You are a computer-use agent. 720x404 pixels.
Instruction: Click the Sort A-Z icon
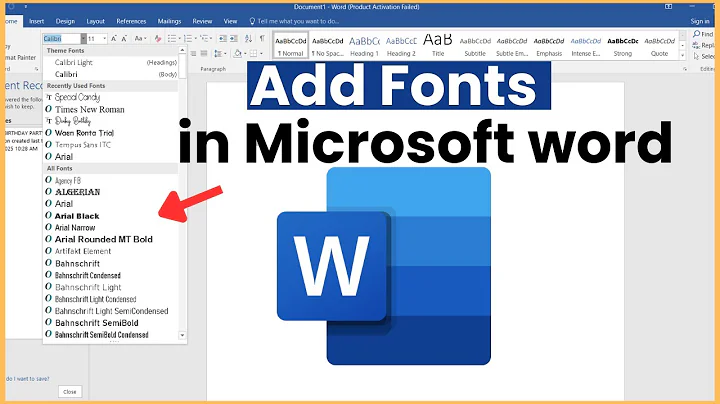click(248, 39)
